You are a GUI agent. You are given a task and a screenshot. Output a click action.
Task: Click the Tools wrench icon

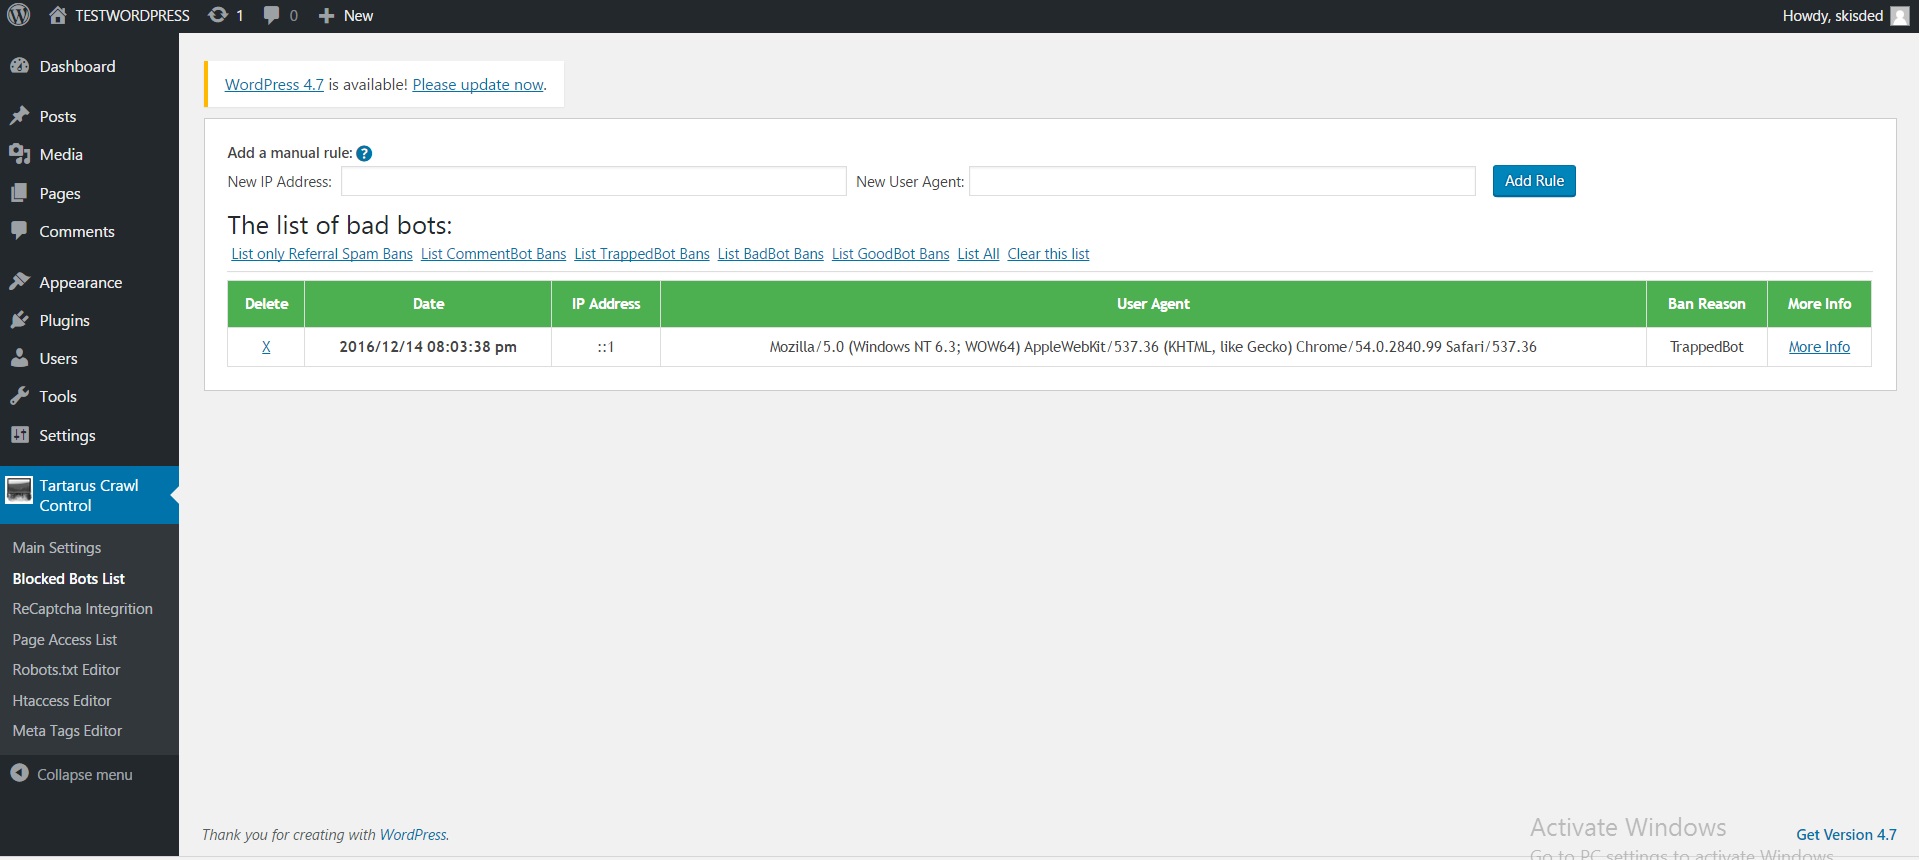click(19, 396)
